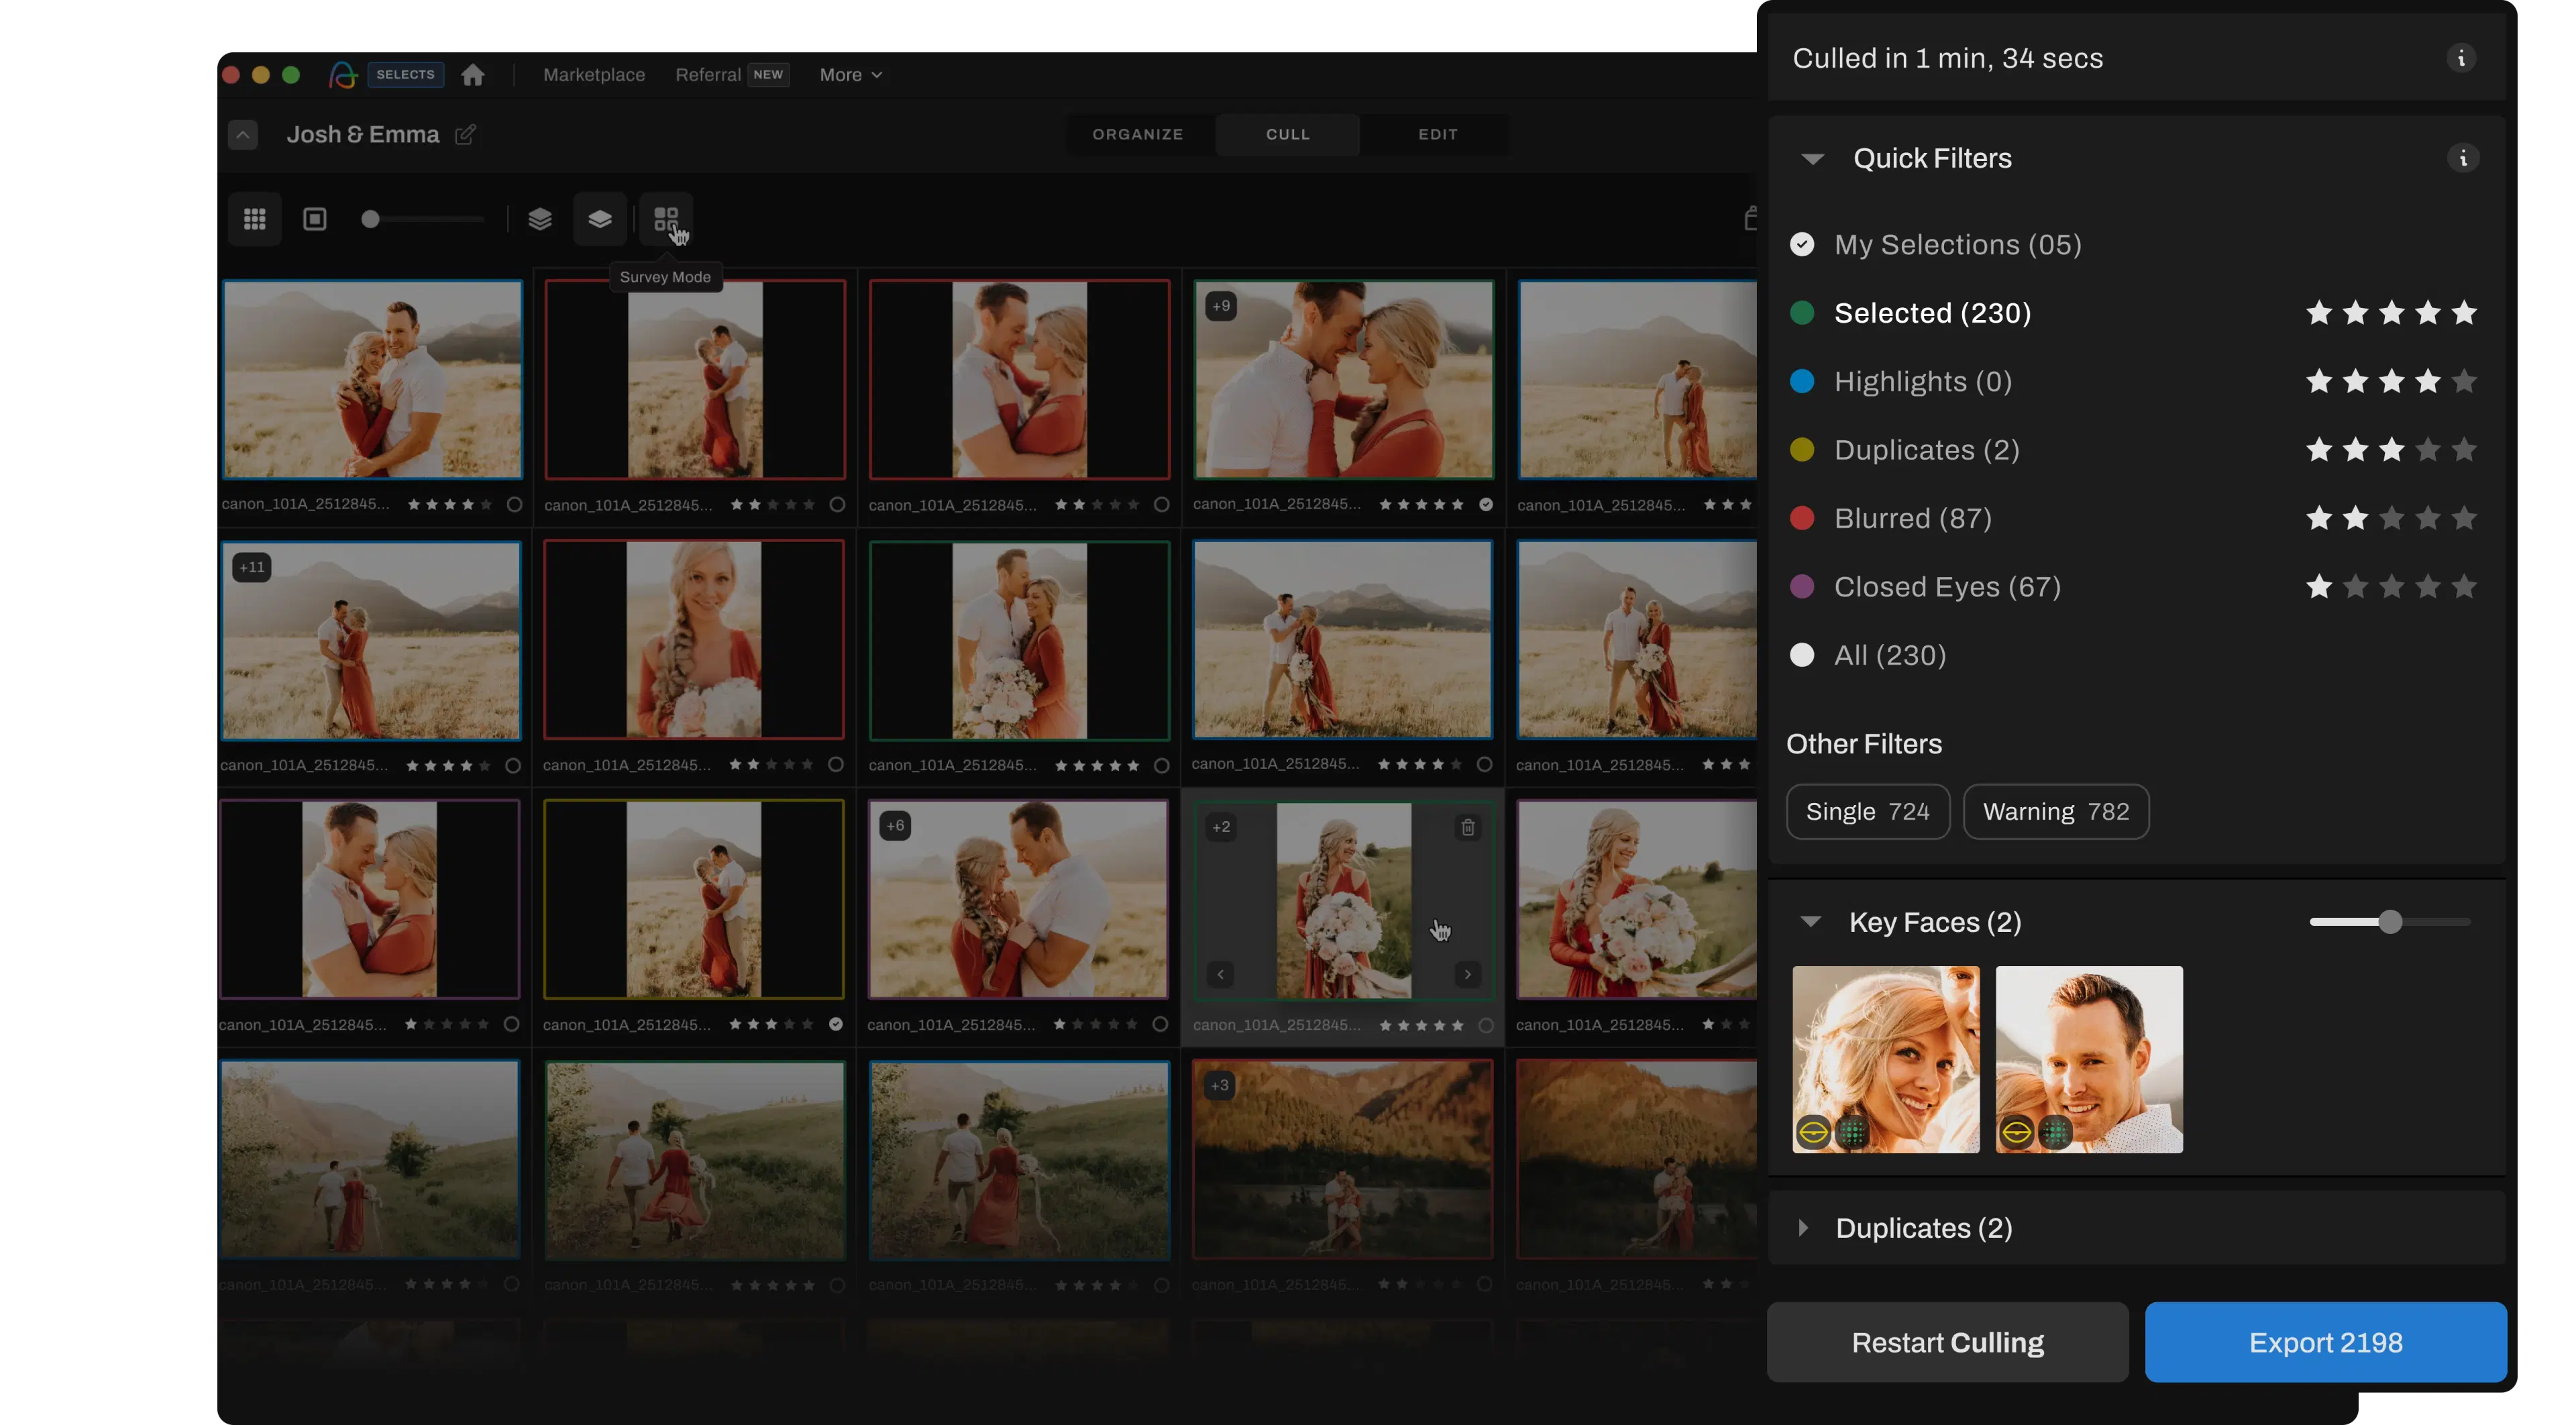Switch to grid view icon
Image resolution: width=2576 pixels, height=1425 pixels.
click(255, 219)
